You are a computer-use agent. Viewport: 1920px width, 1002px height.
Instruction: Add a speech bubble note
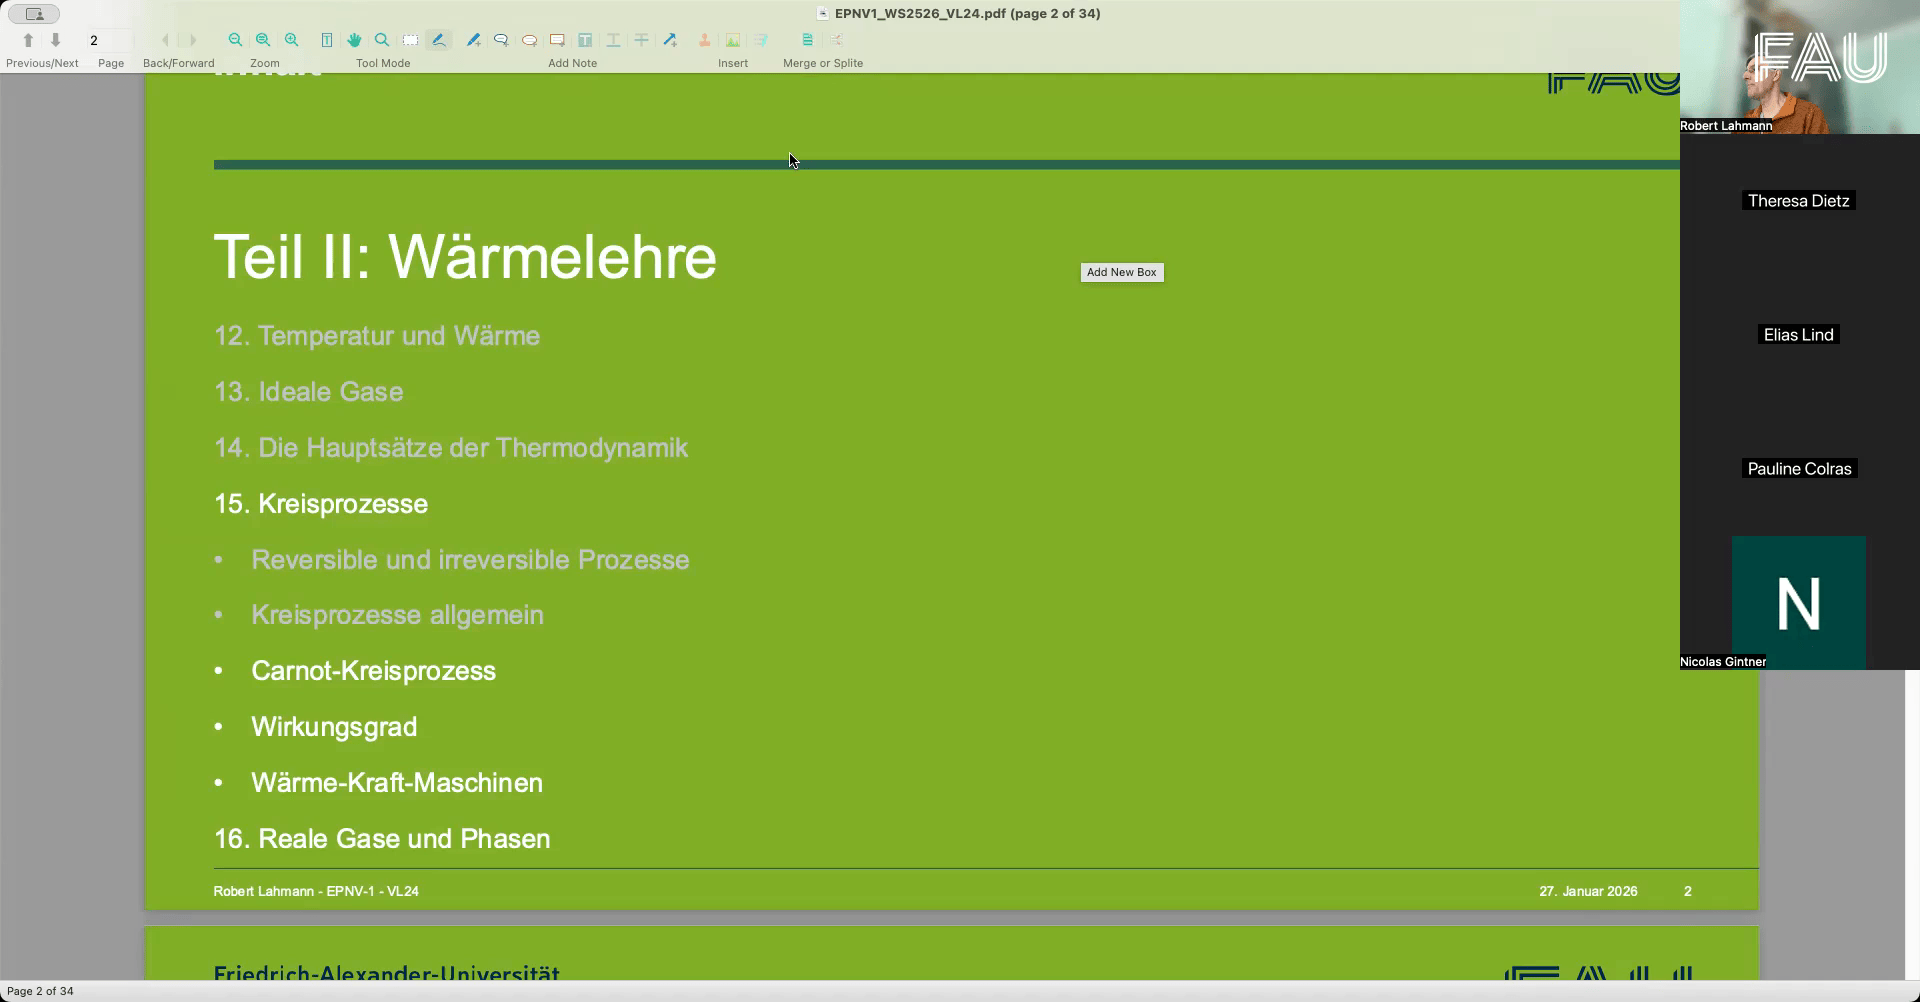click(500, 40)
